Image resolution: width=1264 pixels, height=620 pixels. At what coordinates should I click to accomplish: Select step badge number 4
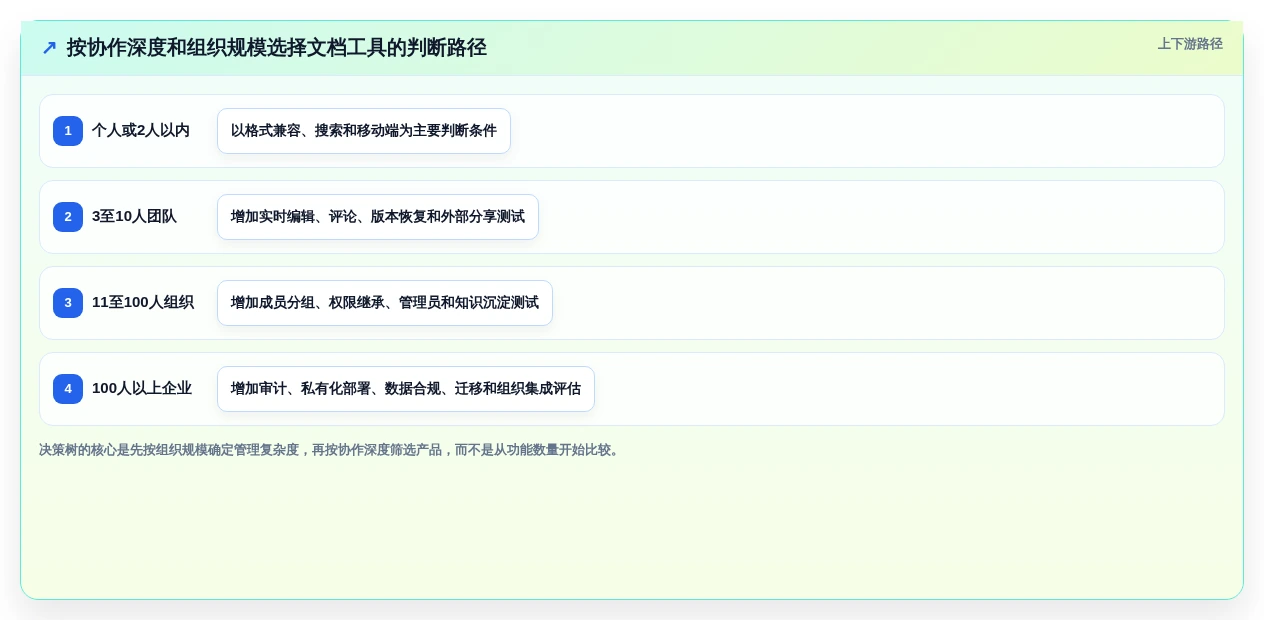click(68, 389)
